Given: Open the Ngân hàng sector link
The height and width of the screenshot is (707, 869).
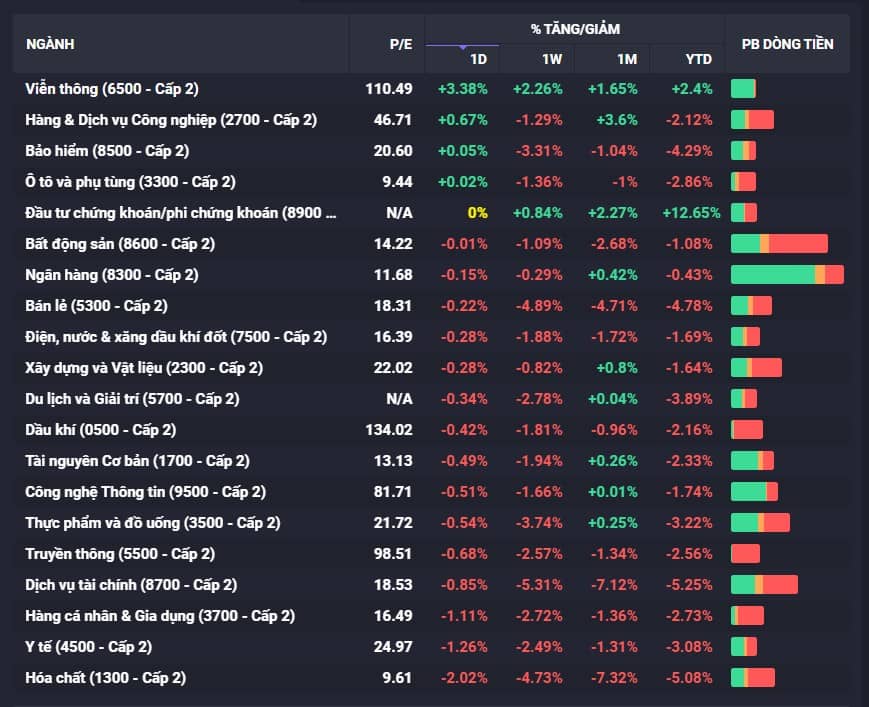Looking at the screenshot, I should [111, 275].
